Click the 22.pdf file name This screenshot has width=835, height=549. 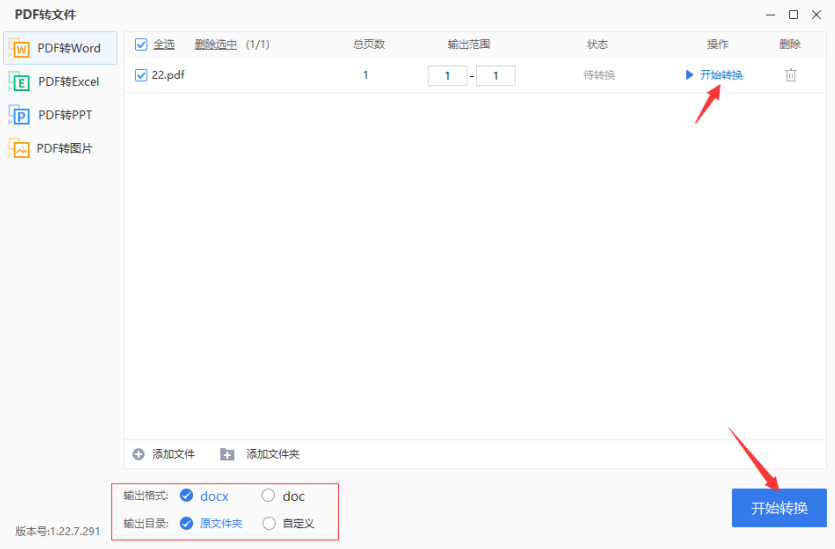pos(168,75)
